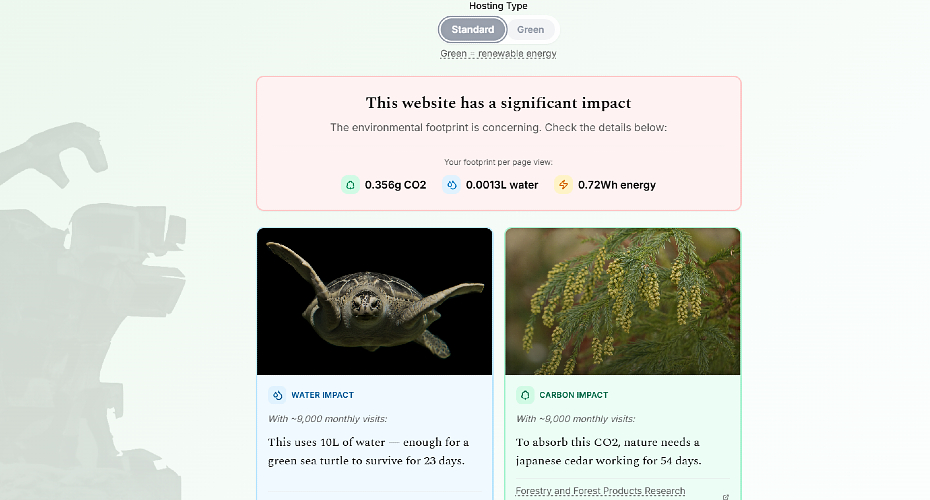The height and width of the screenshot is (500, 930).
Task: Open the external link icon in carbon card
Action: [725, 496]
